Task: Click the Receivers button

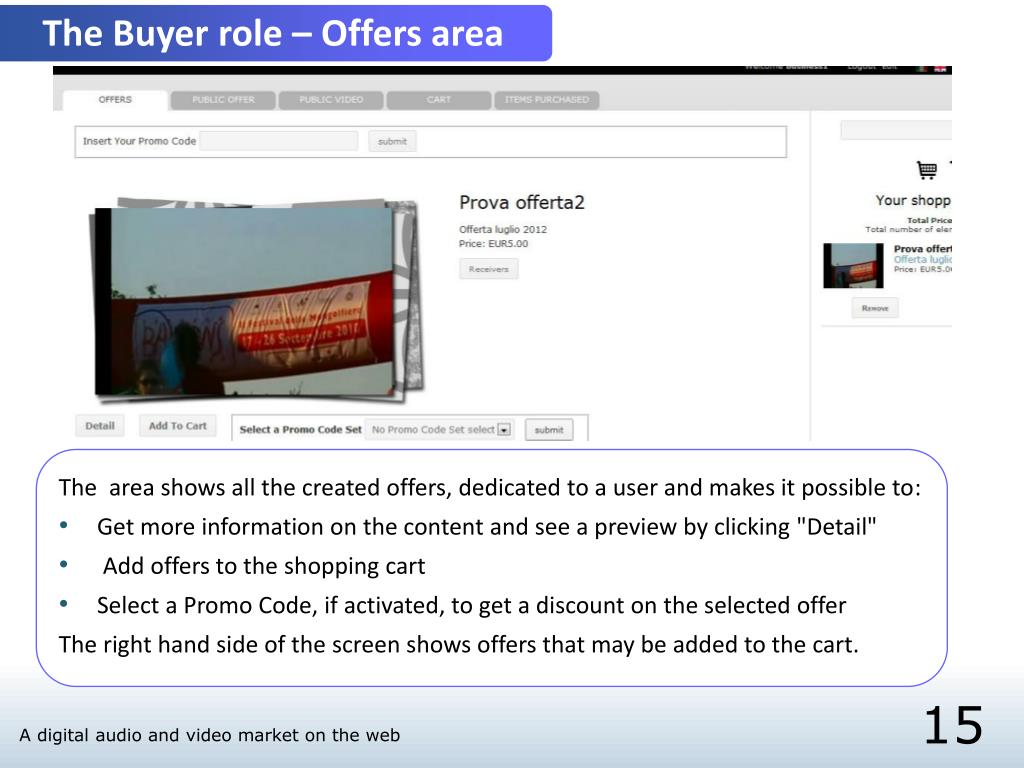Action: 488,269
